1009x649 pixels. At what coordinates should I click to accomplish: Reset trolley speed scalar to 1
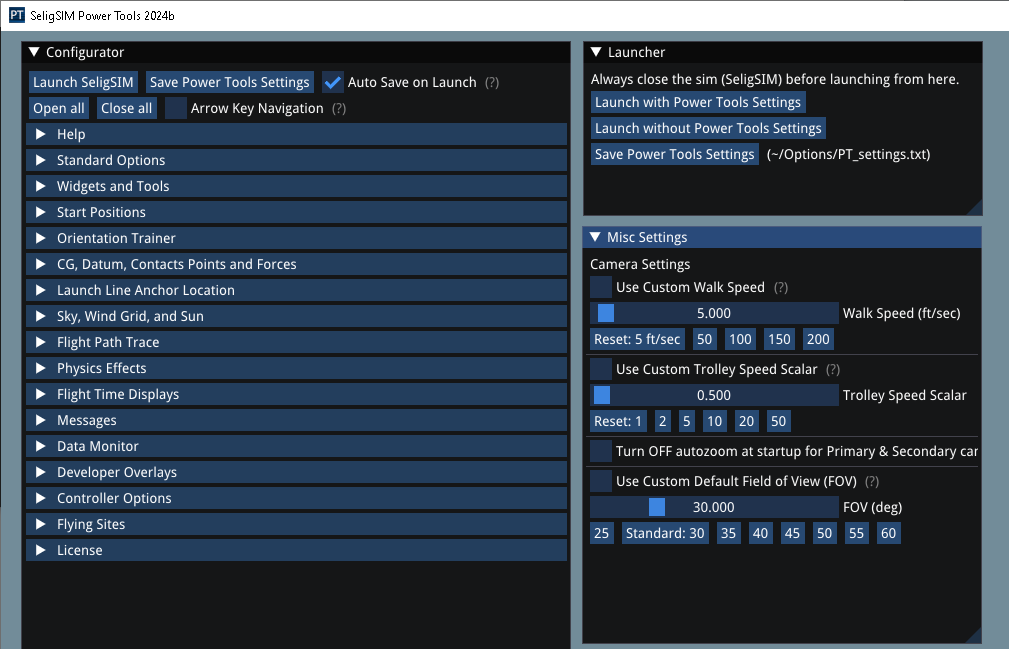618,421
